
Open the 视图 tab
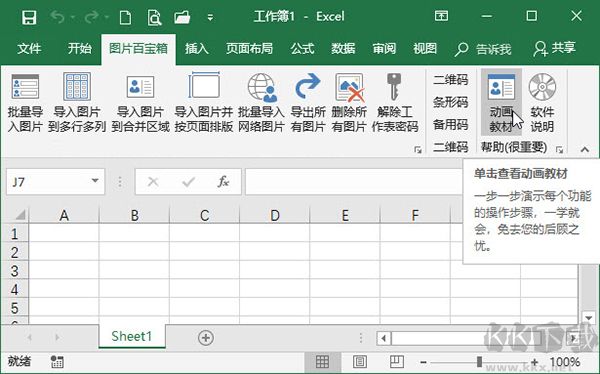point(425,49)
